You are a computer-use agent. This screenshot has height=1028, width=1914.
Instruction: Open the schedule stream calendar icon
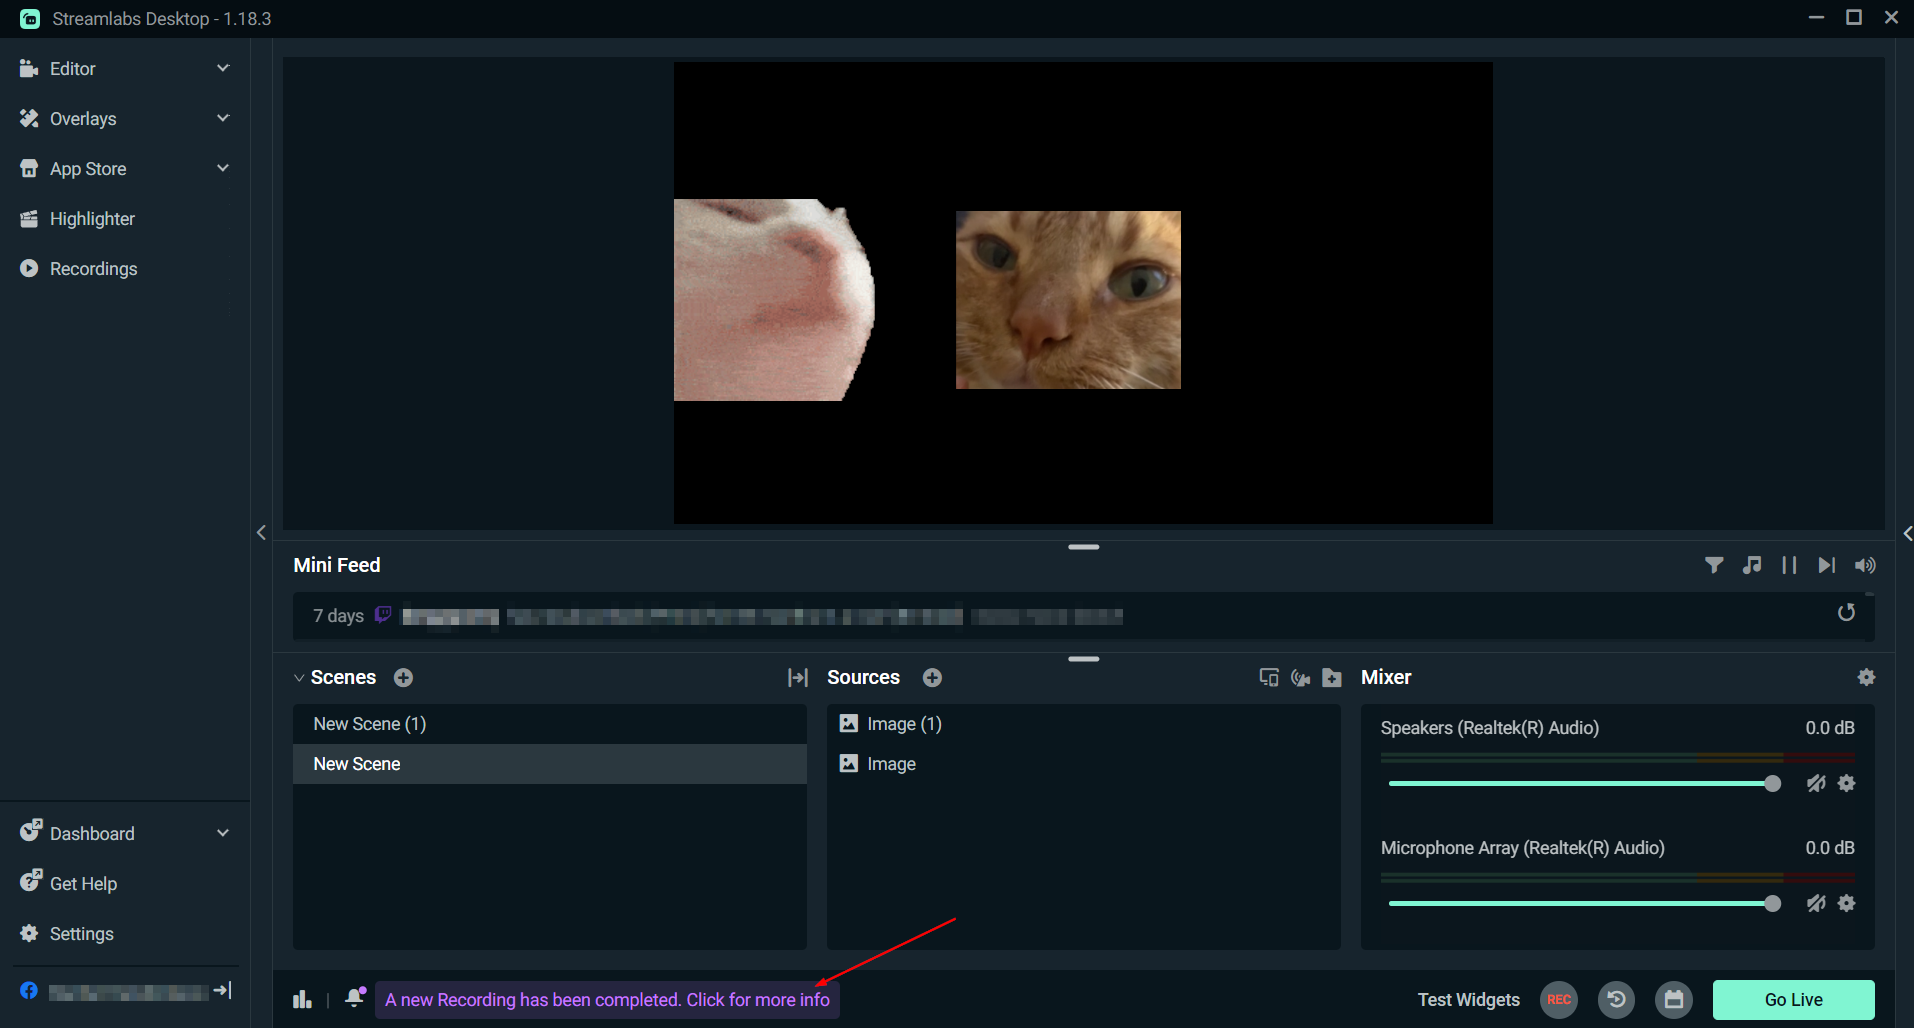click(1673, 1000)
